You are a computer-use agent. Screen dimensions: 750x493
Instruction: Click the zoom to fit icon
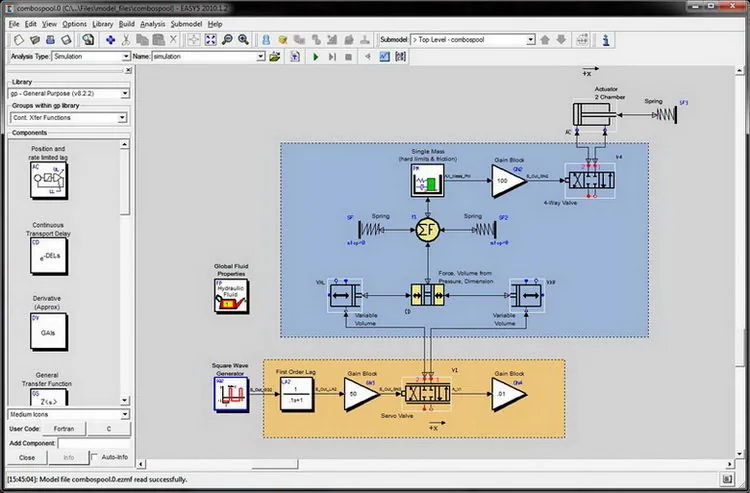(210, 40)
